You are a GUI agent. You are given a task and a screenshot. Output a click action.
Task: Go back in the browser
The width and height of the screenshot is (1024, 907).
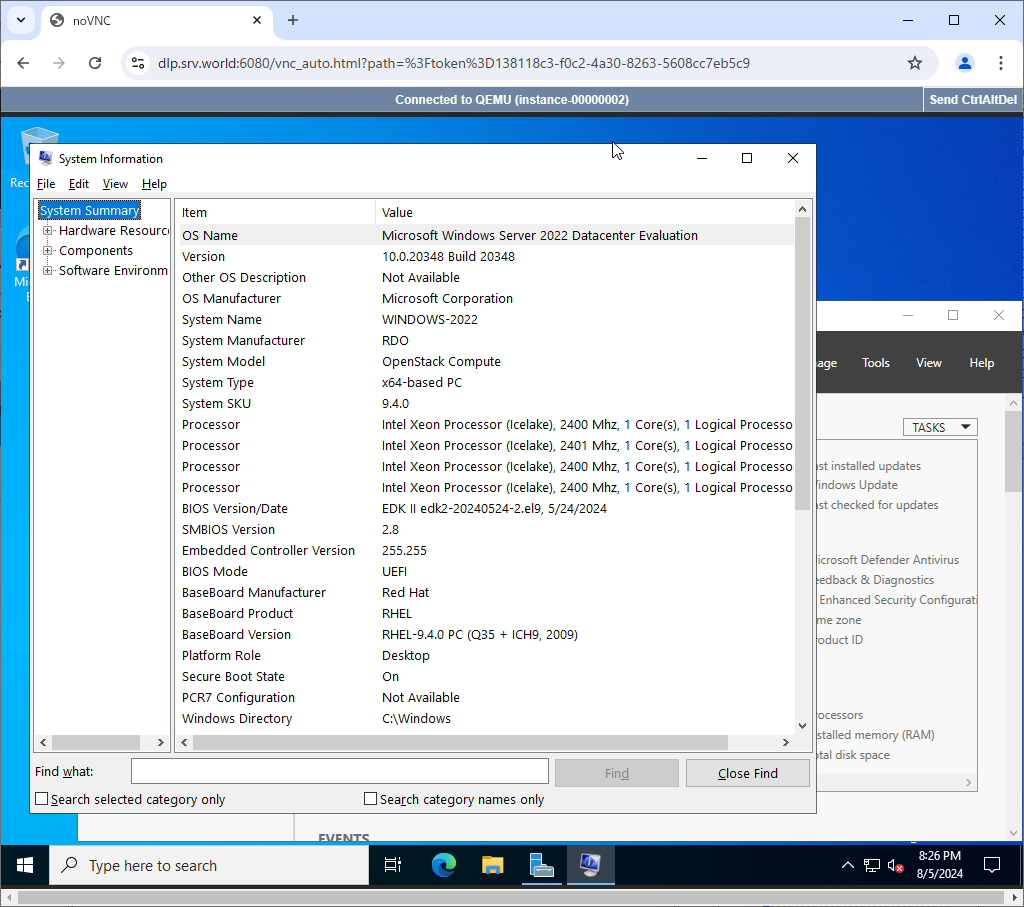tap(24, 63)
